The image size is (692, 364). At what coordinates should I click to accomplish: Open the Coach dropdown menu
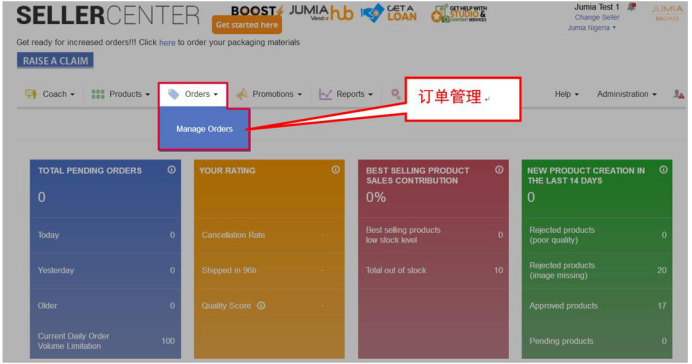tap(50, 94)
